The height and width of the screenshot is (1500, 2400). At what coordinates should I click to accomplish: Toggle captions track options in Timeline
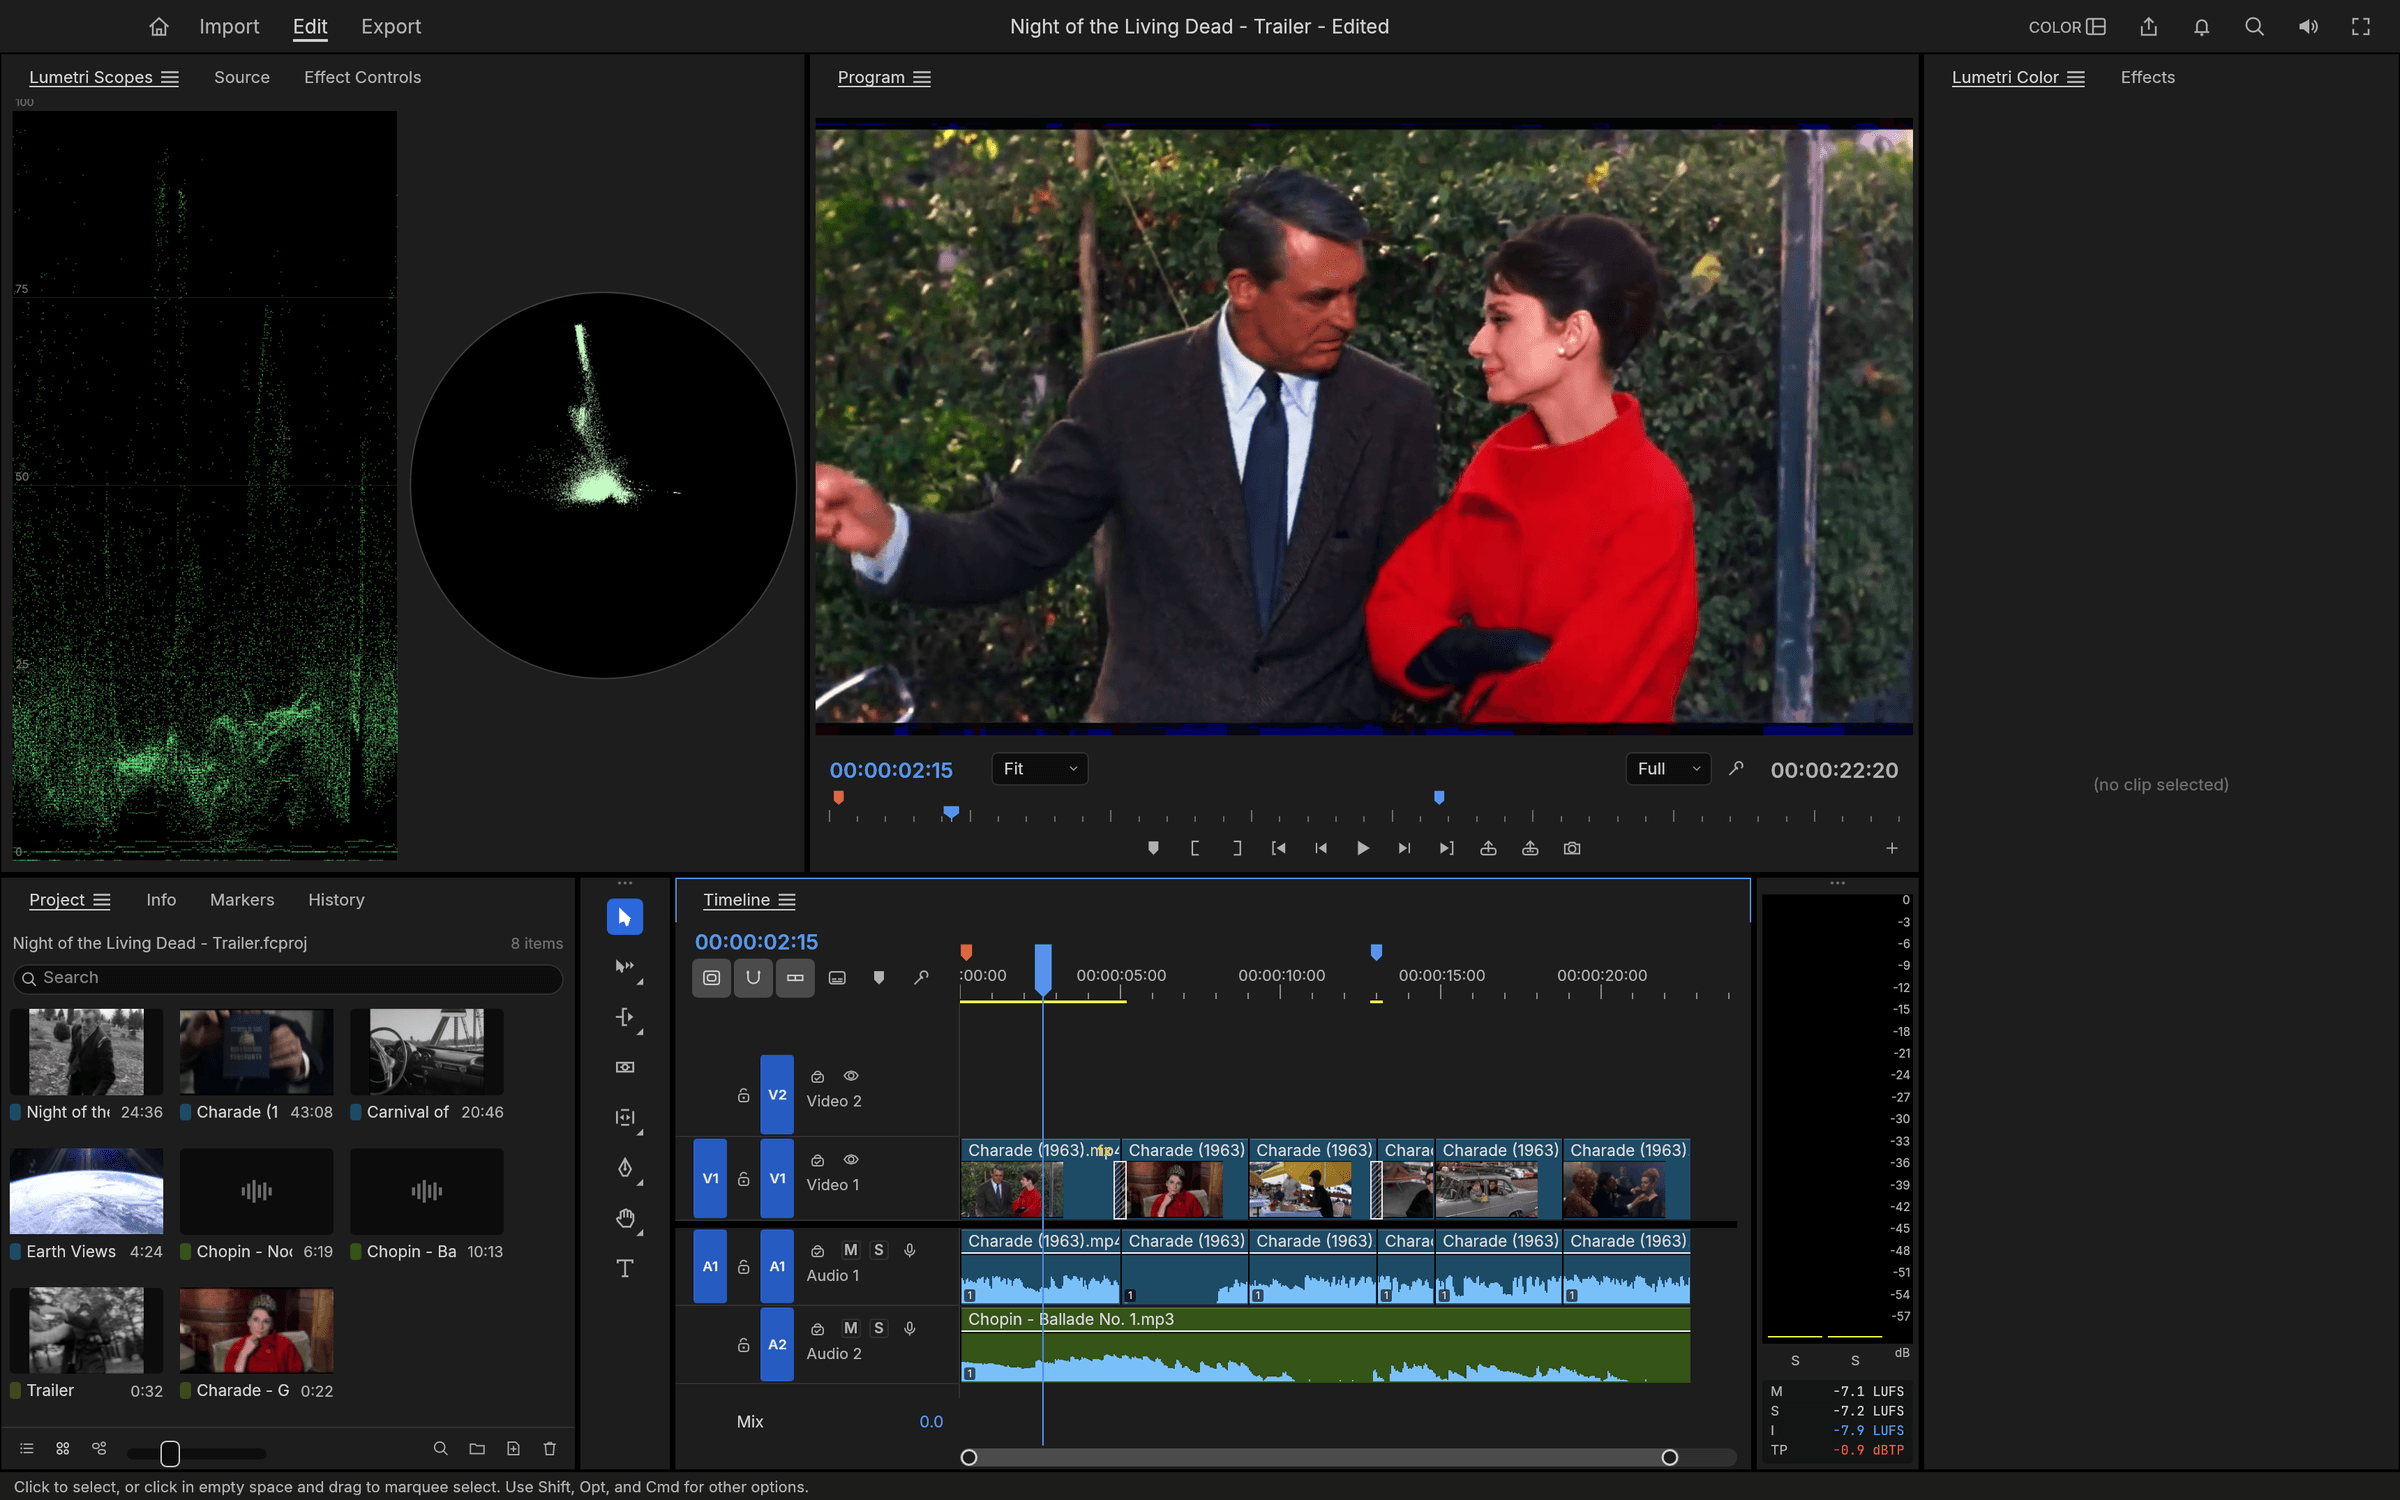coord(837,977)
